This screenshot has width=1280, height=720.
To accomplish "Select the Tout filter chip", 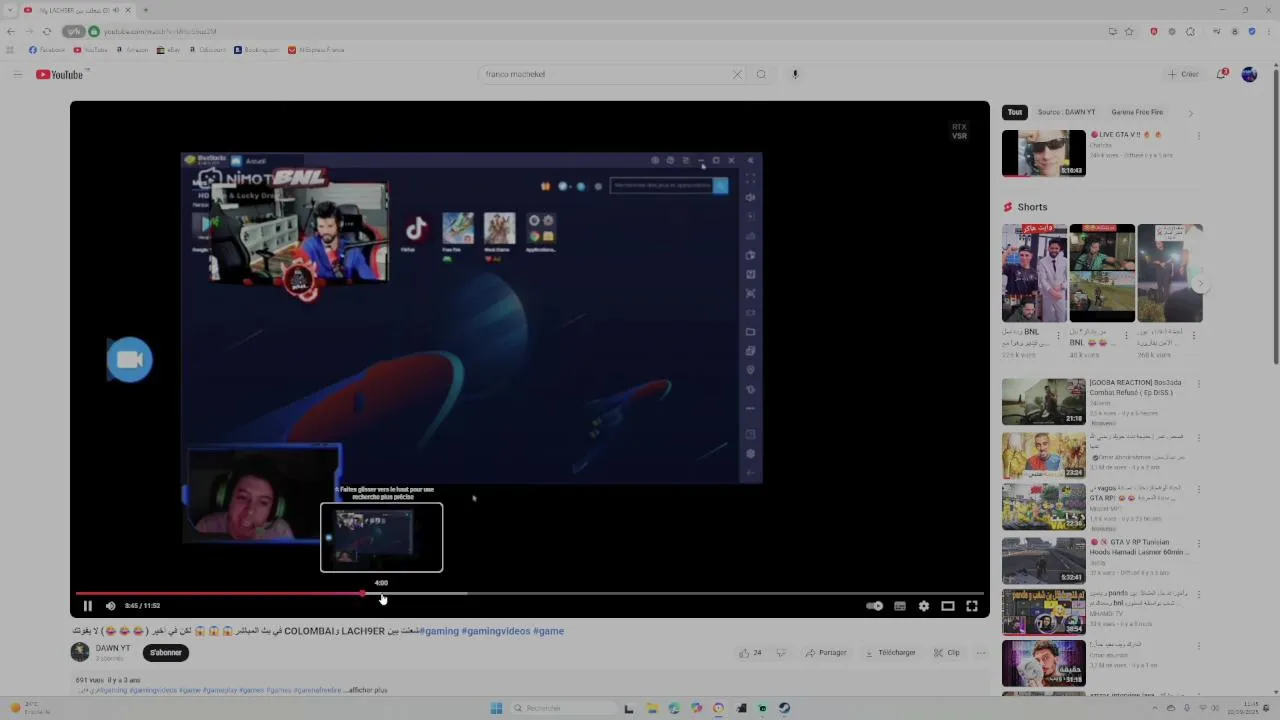I will pyautogui.click(x=1015, y=112).
